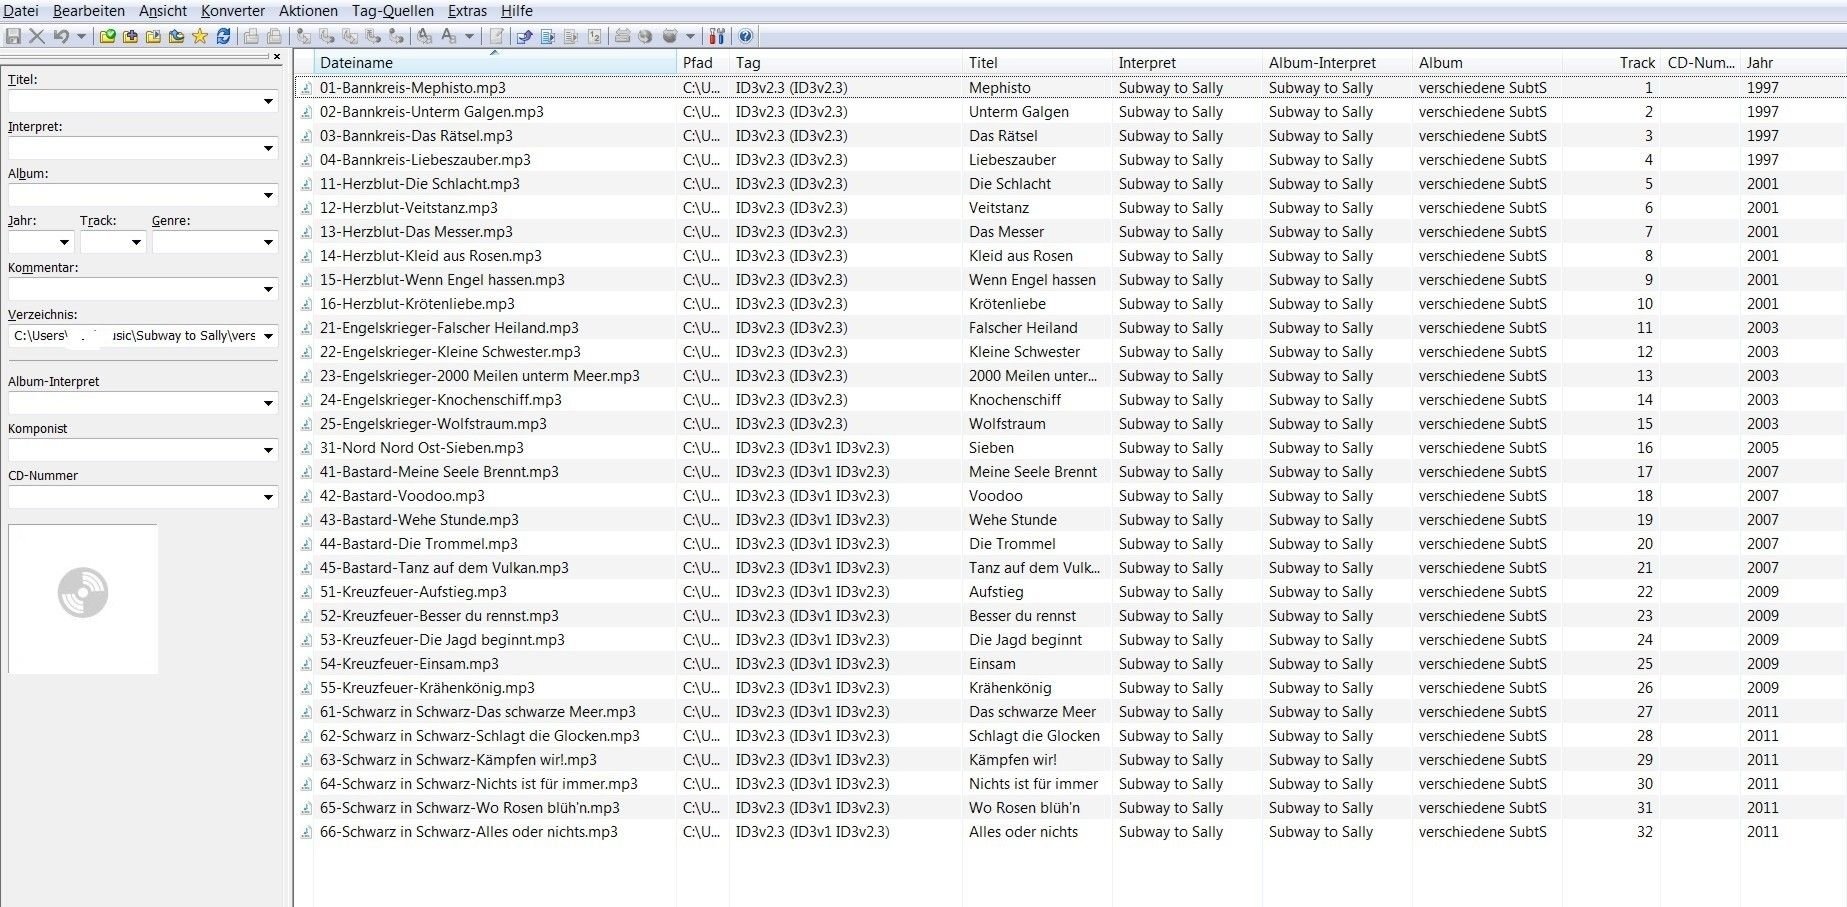Open the Tag-Quellen menu
The width and height of the screenshot is (1847, 907).
click(x=393, y=11)
